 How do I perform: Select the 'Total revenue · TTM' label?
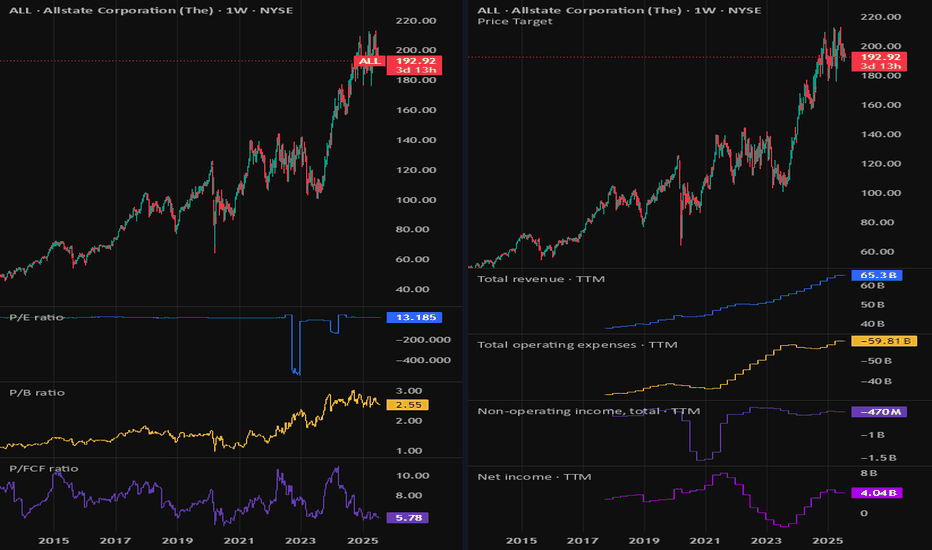click(541, 279)
